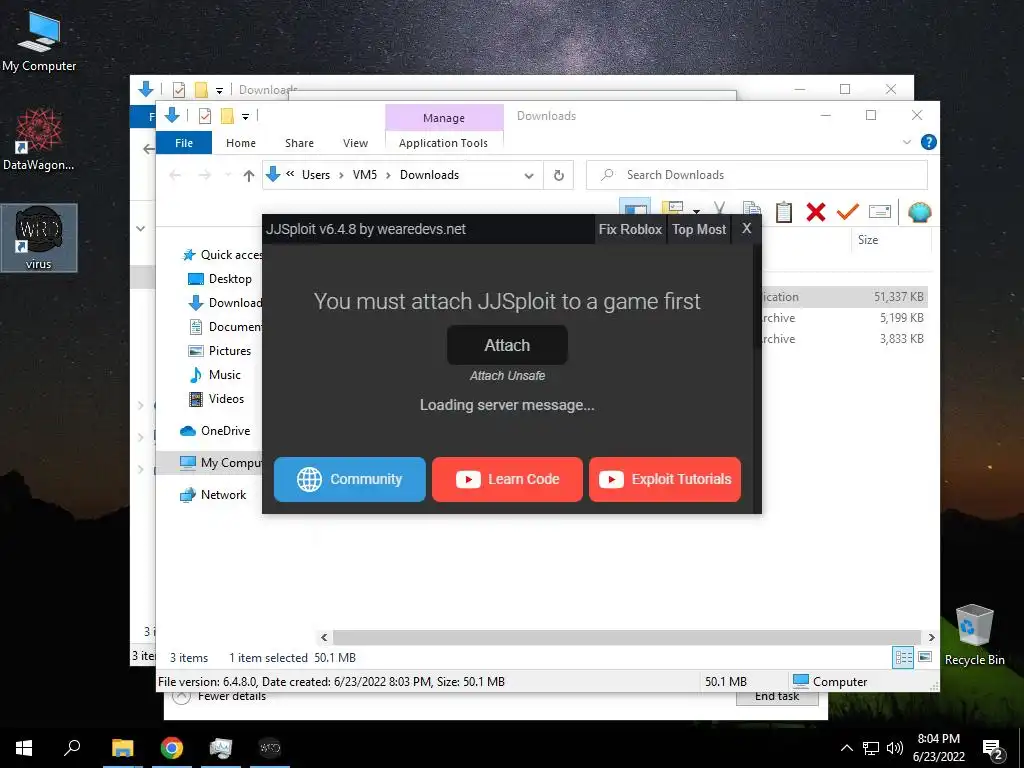Screen dimensions: 1024x768
Task: Switch to Large icons view in status bar
Action: [925, 657]
